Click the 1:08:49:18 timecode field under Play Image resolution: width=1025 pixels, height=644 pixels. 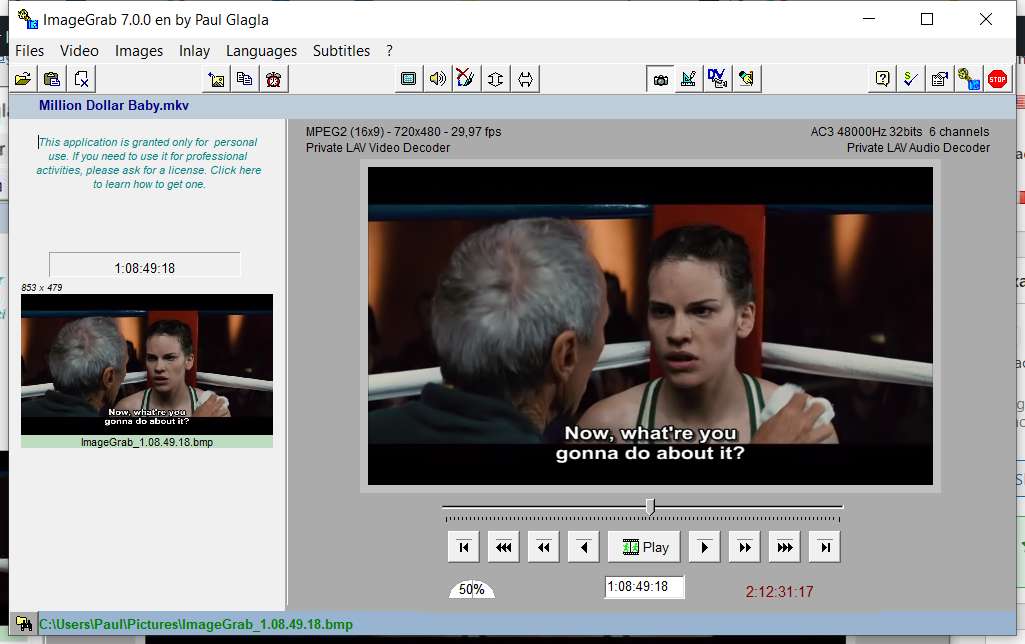pyautogui.click(x=644, y=587)
